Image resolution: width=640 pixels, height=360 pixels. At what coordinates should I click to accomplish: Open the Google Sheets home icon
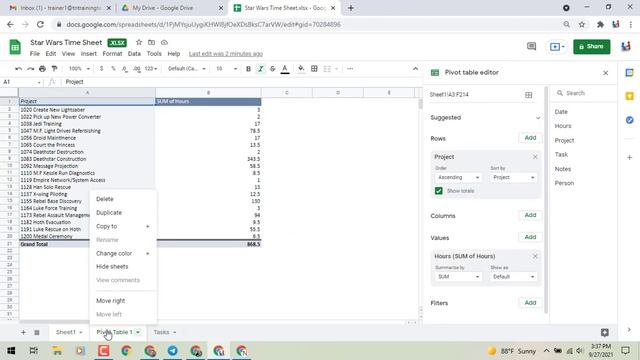pyautogui.click(x=15, y=47)
